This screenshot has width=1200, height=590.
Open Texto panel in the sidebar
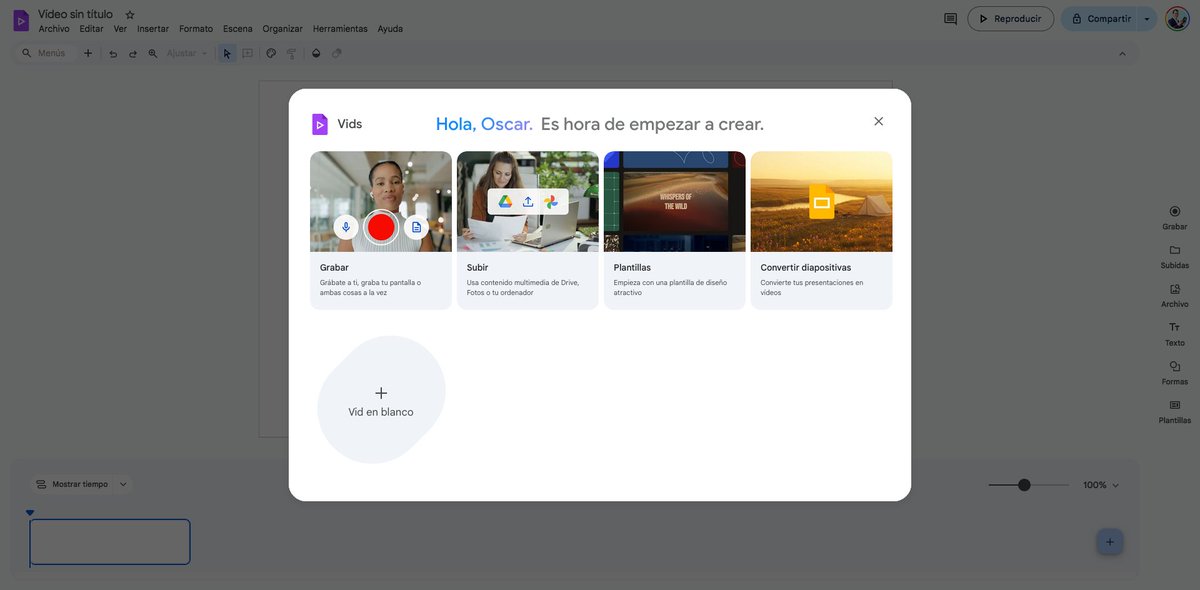(x=1175, y=334)
